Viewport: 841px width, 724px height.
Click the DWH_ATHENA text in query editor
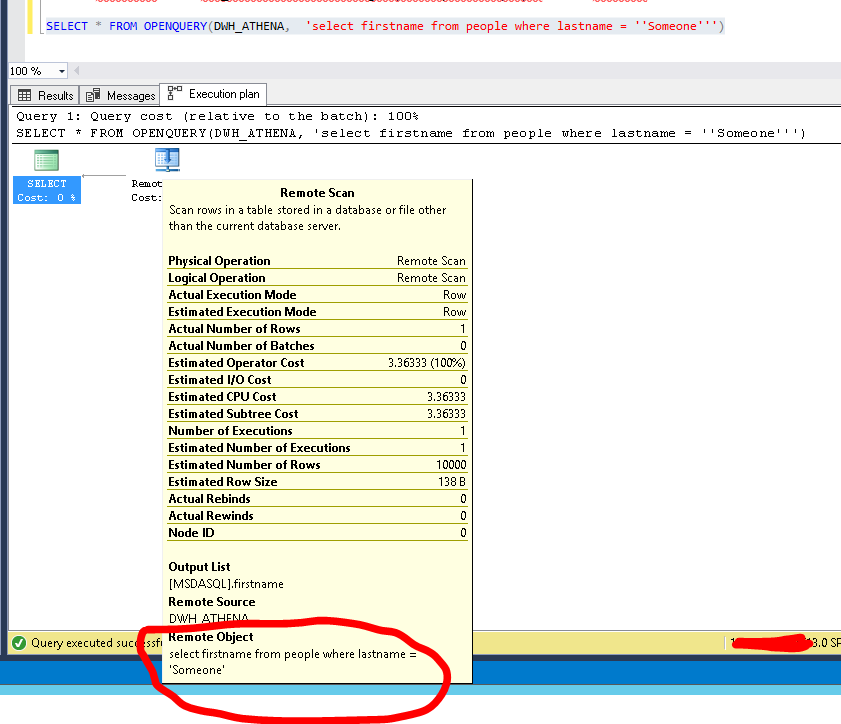[x=249, y=26]
